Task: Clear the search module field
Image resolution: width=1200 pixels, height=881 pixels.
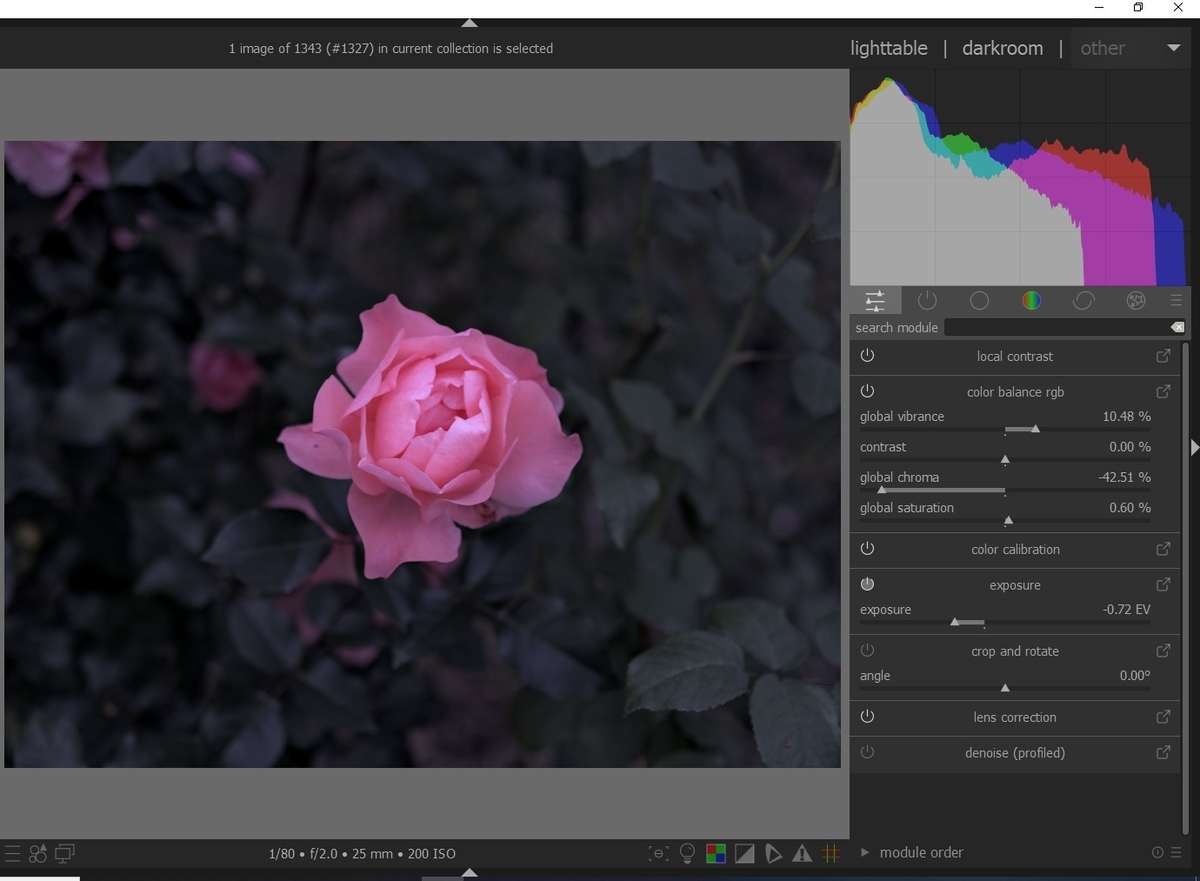Action: 1177,327
